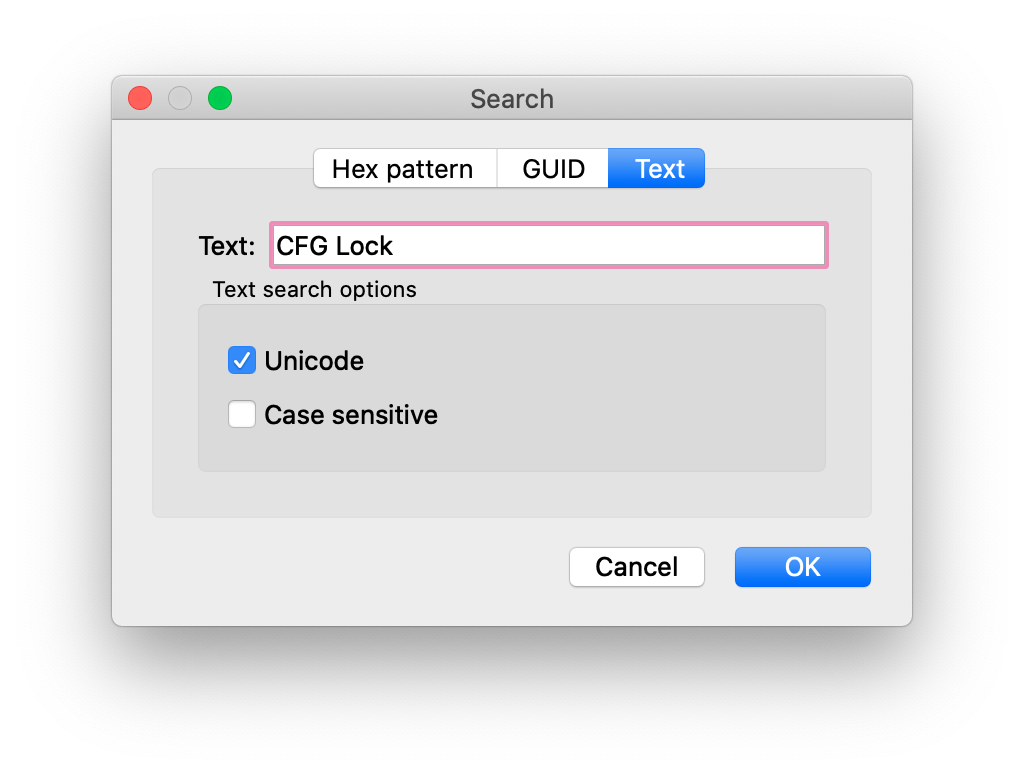Click the 'Text search options' group heading

pos(315,289)
